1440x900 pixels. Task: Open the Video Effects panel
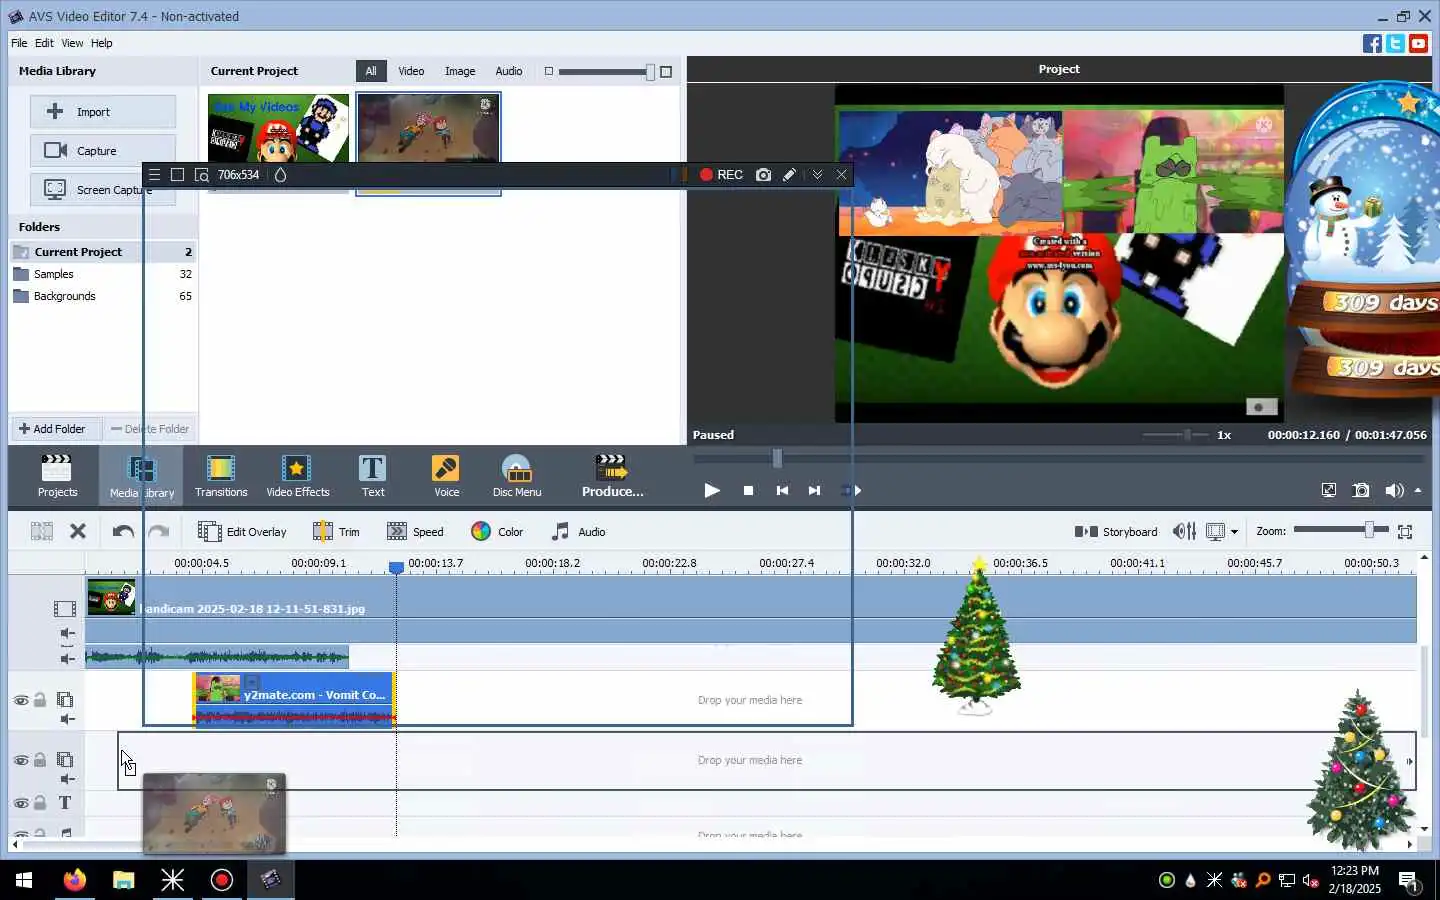click(297, 475)
